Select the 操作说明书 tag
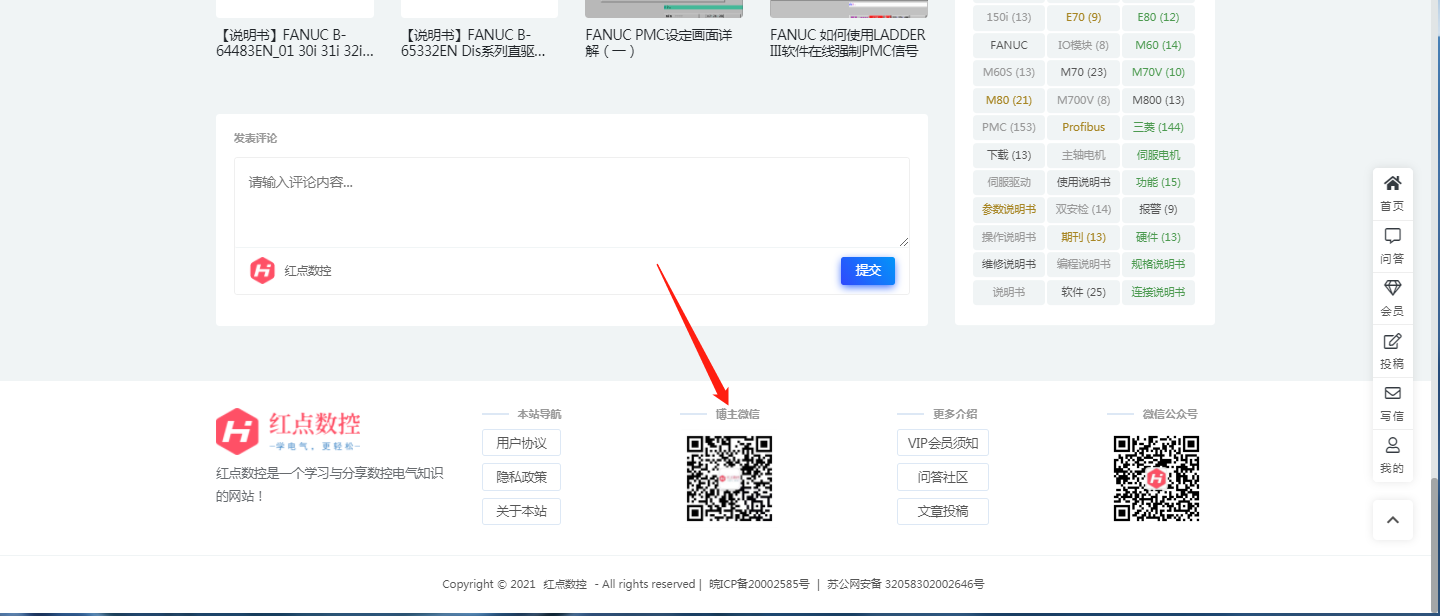This screenshot has width=1440, height=616. click(1009, 237)
